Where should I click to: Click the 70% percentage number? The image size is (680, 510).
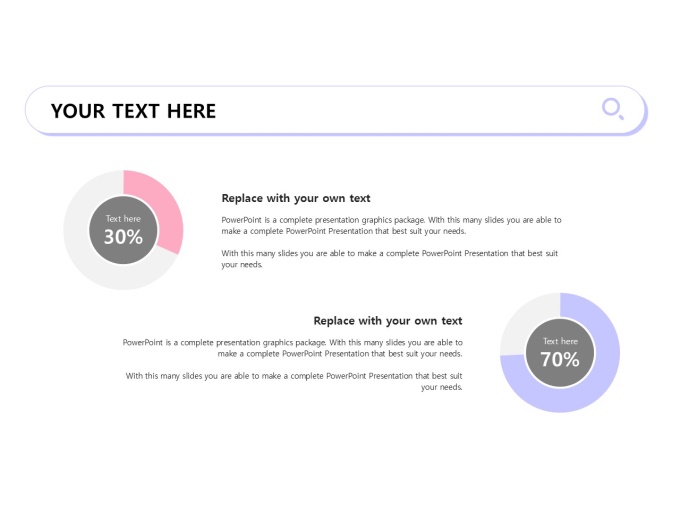pos(560,360)
